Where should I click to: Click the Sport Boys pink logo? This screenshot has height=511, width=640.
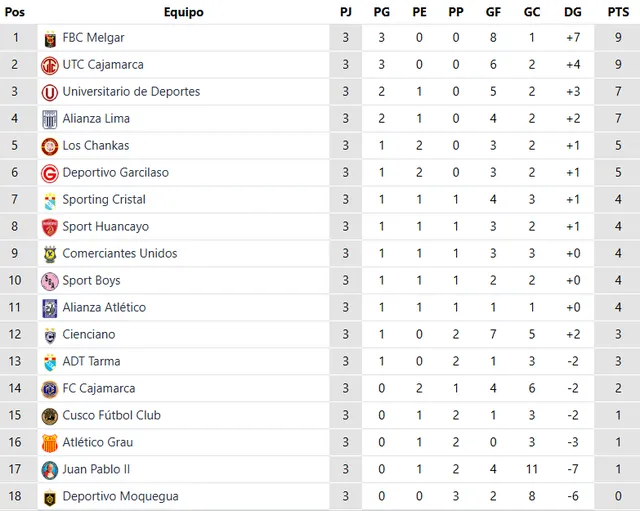(x=50, y=281)
